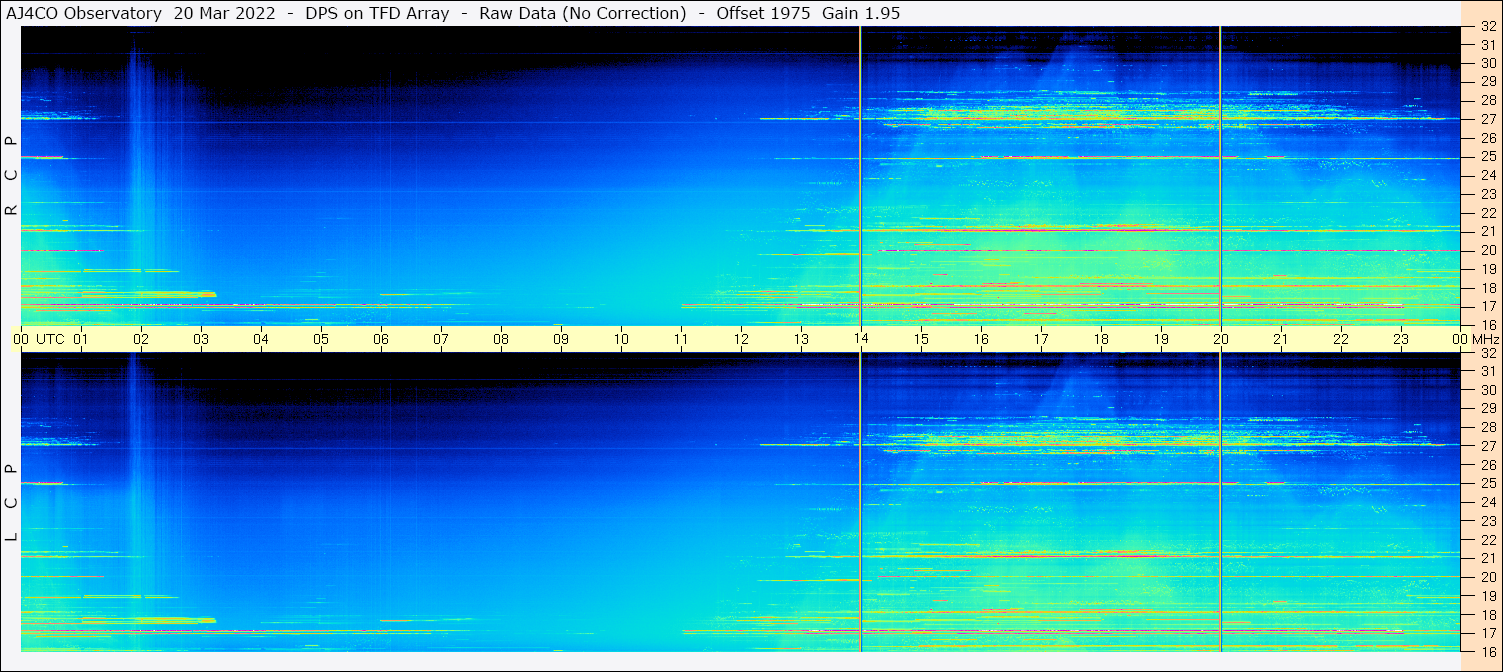Click the green 20 UTC marker line
This screenshot has height=672, width=1503.
pos(1220,175)
